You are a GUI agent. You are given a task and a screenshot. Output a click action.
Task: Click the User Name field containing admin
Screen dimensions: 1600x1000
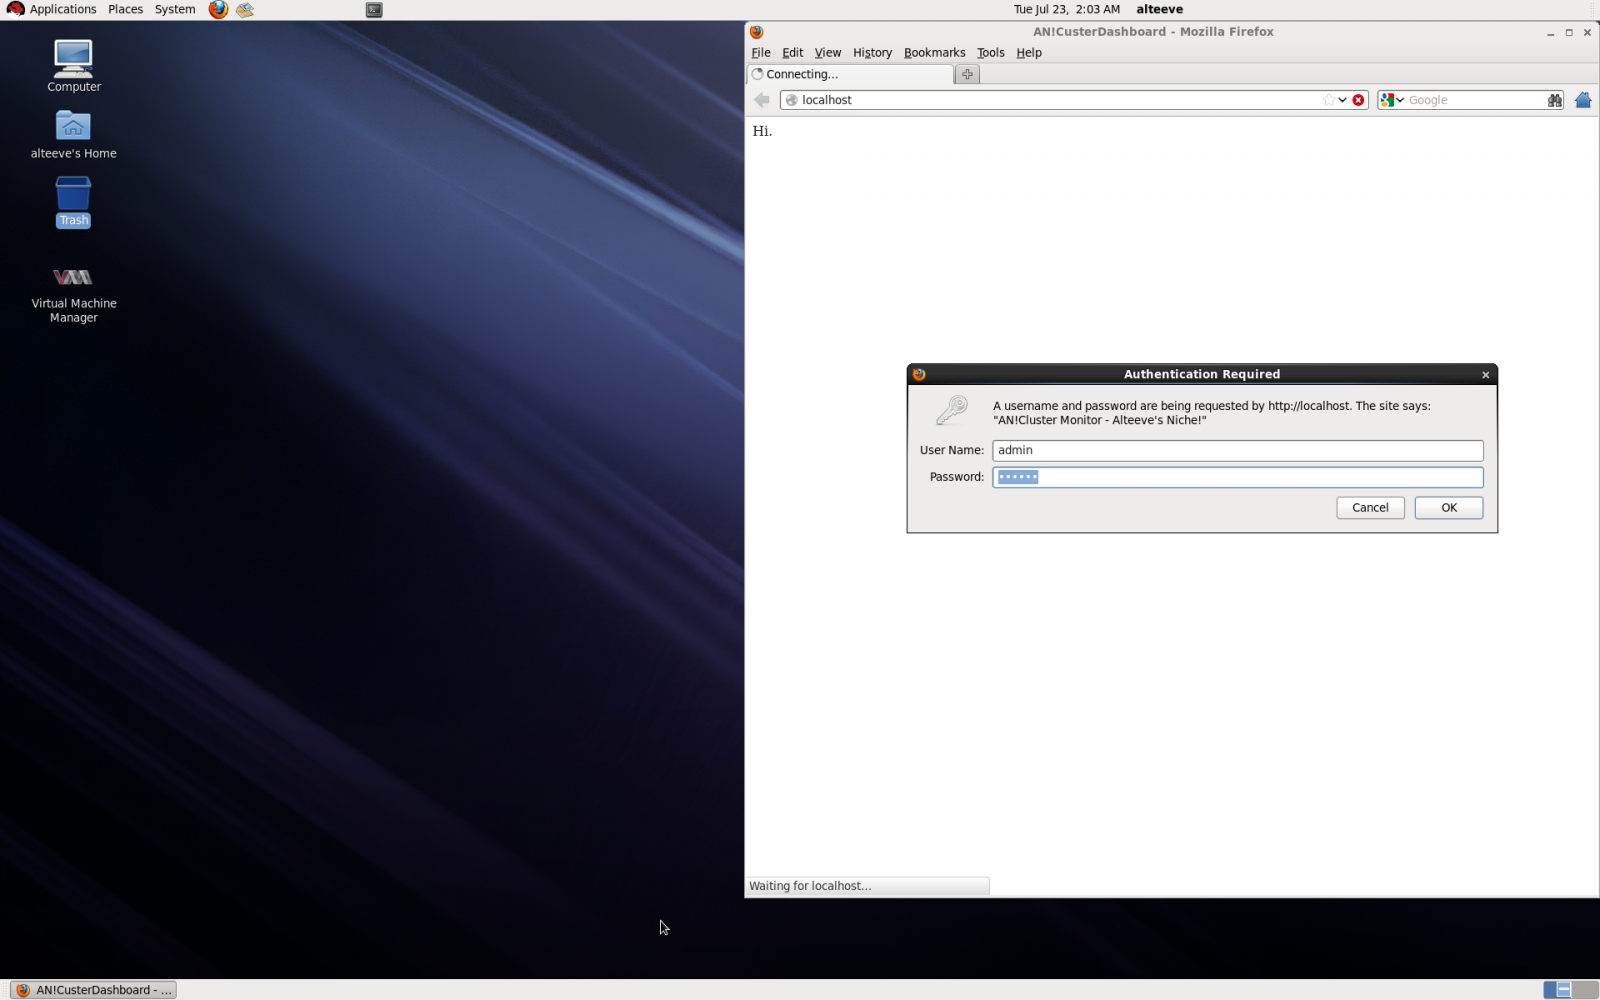tap(1236, 451)
